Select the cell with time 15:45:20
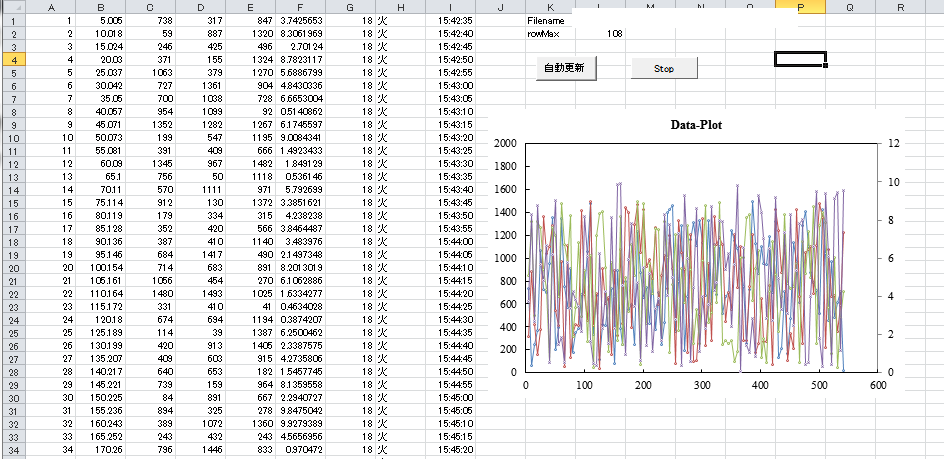Screen dimensions: 944x459 pyautogui.click(x=455, y=450)
